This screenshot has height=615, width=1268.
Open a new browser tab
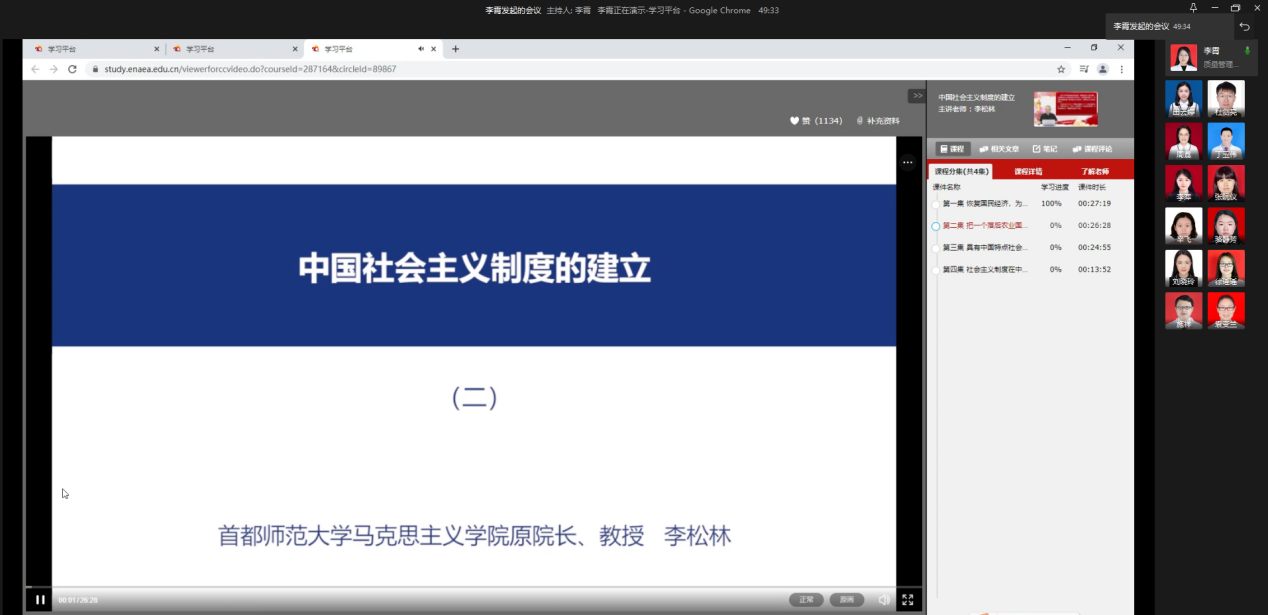tap(456, 48)
